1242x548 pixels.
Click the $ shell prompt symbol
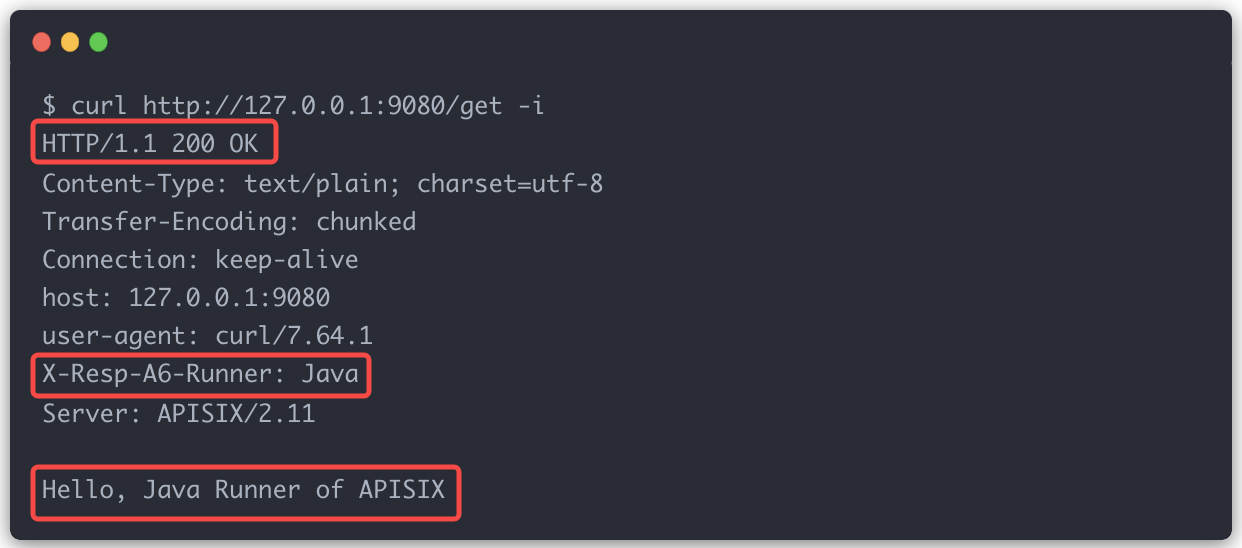pyautogui.click(x=49, y=106)
